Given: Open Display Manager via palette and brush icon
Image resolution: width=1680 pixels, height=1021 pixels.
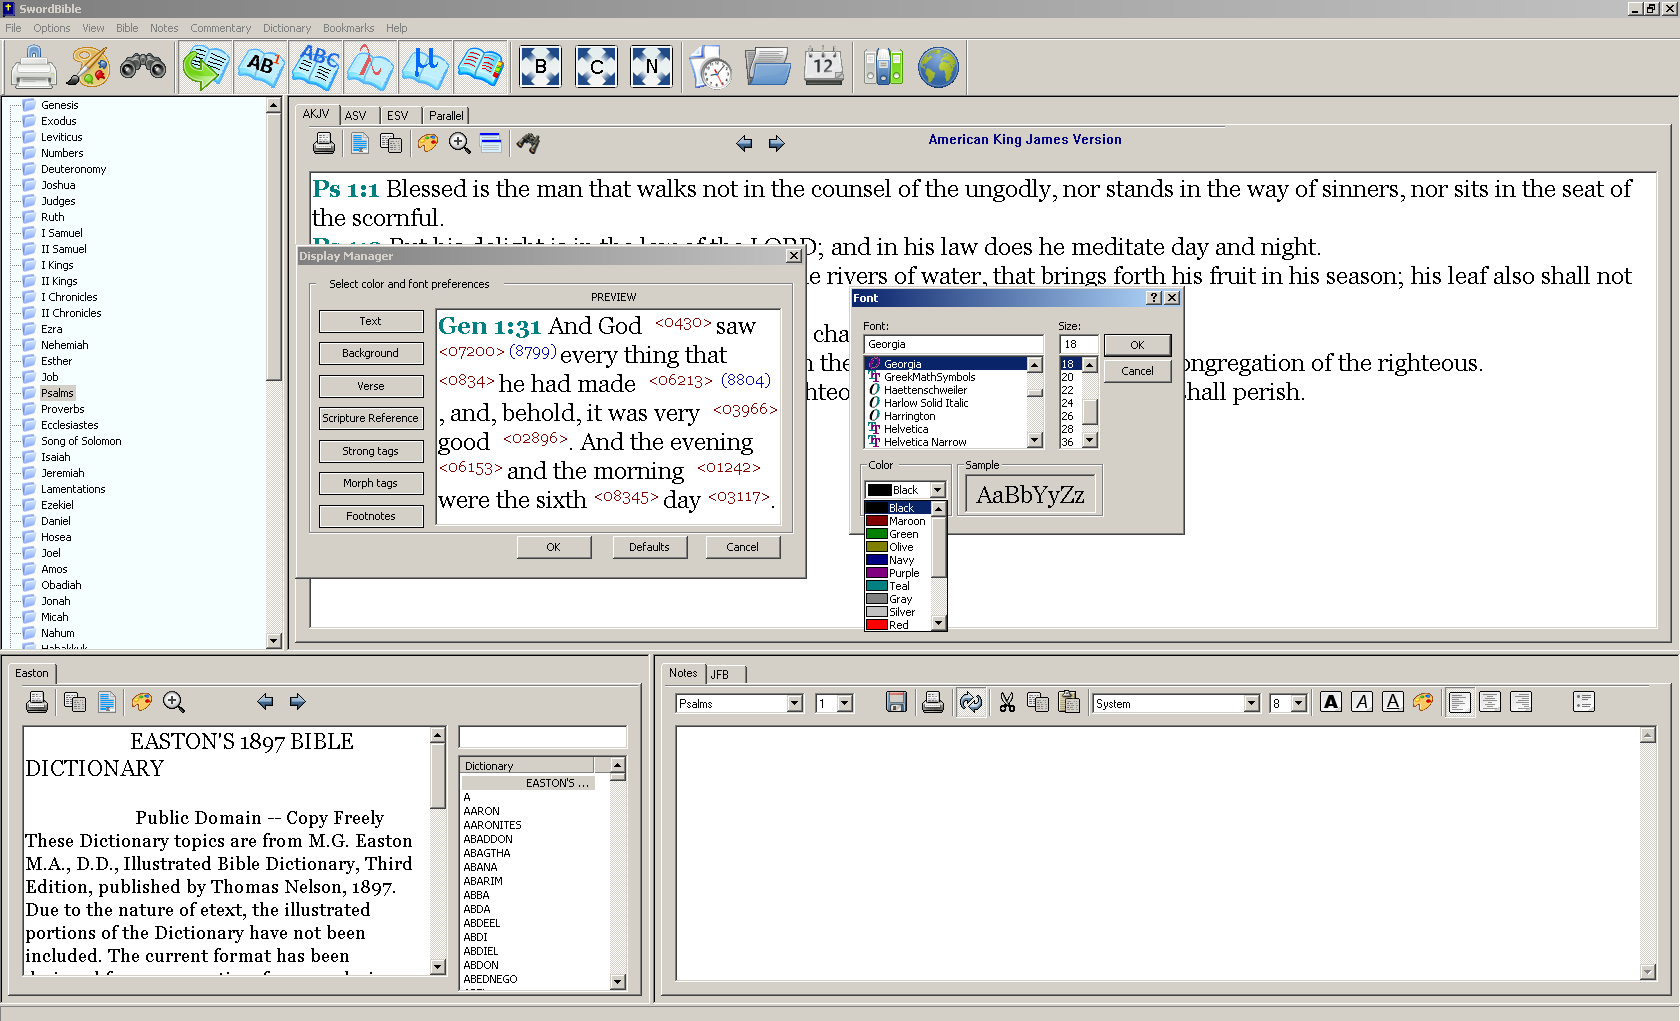Looking at the screenshot, I should [88, 67].
